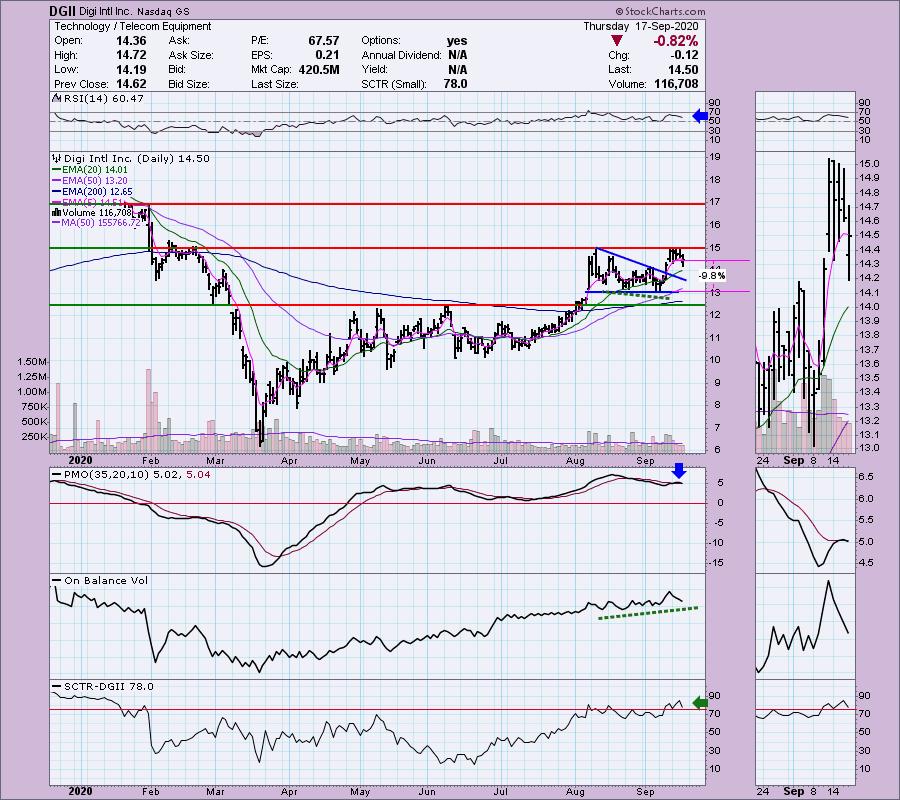
Task: Click the -0.82% percent change value
Action: click(675, 41)
